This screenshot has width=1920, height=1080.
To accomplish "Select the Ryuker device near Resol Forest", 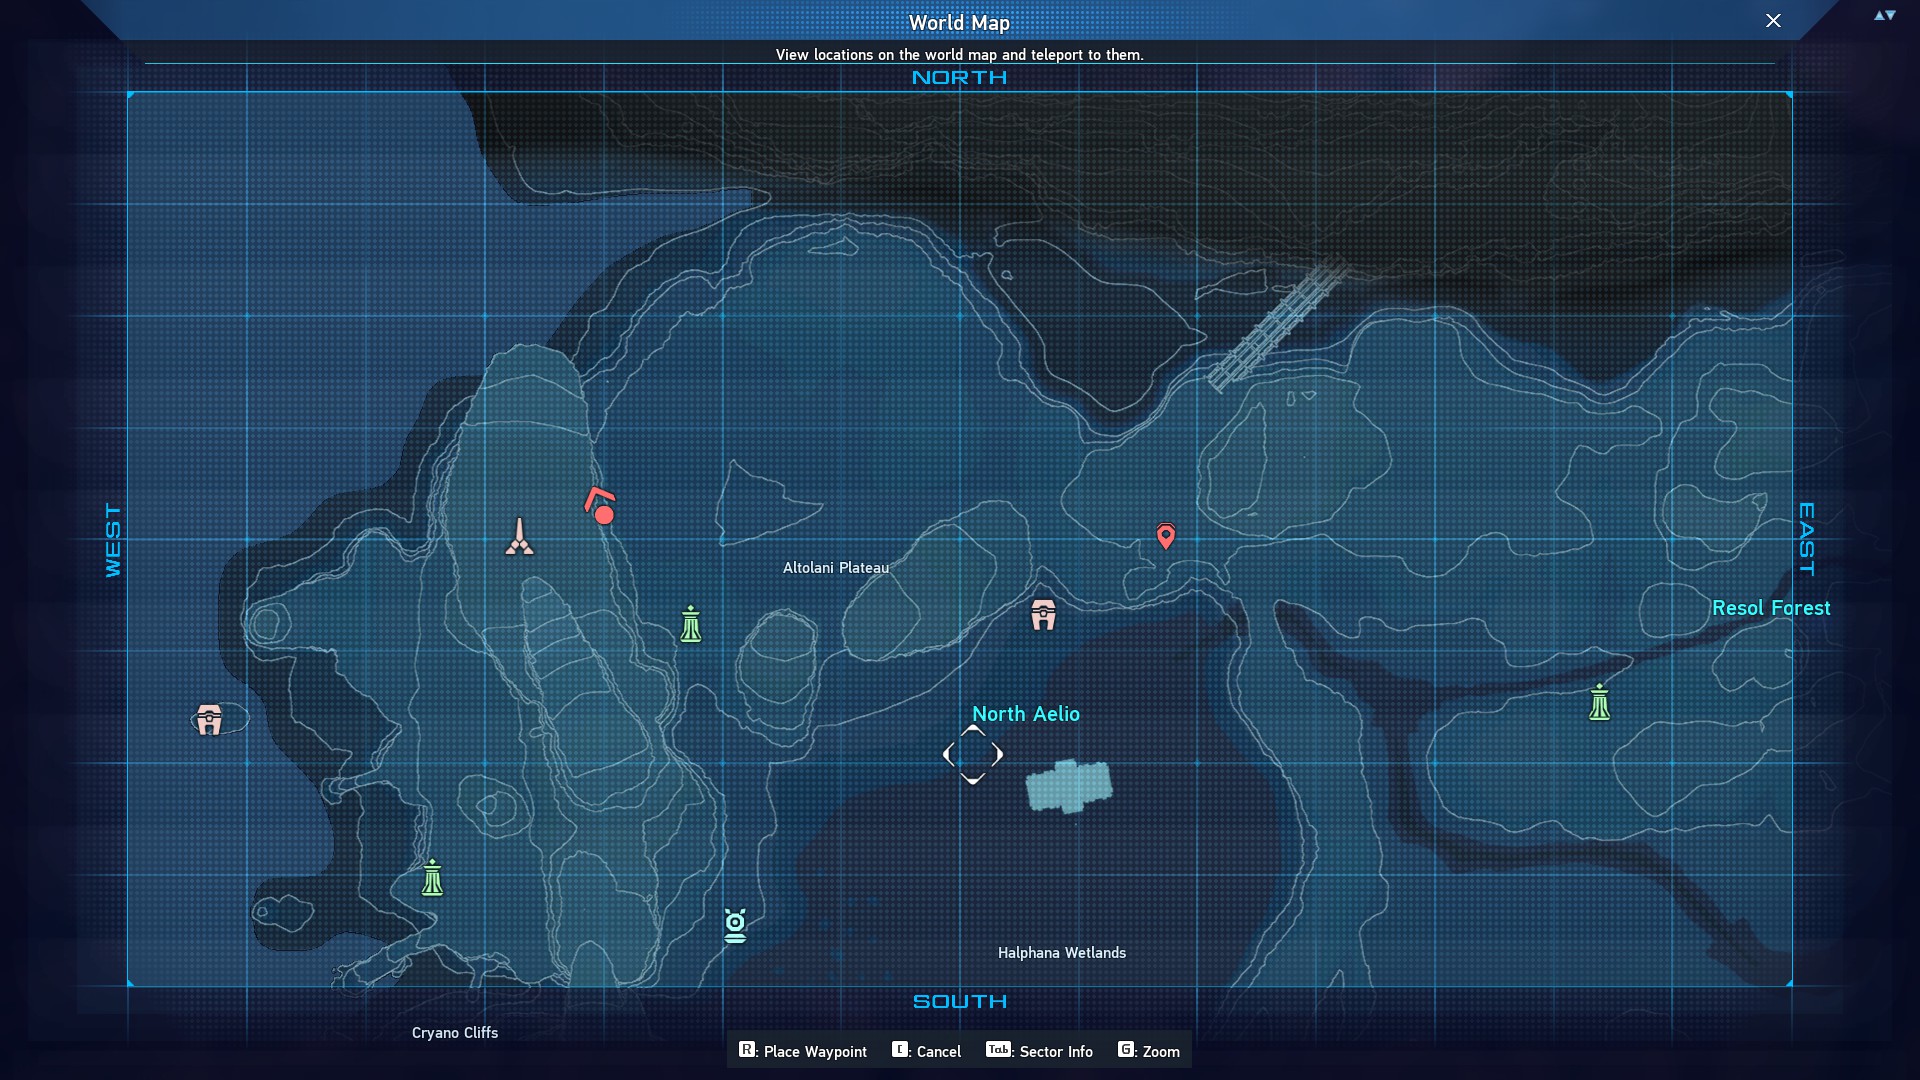I will click(x=1599, y=702).
